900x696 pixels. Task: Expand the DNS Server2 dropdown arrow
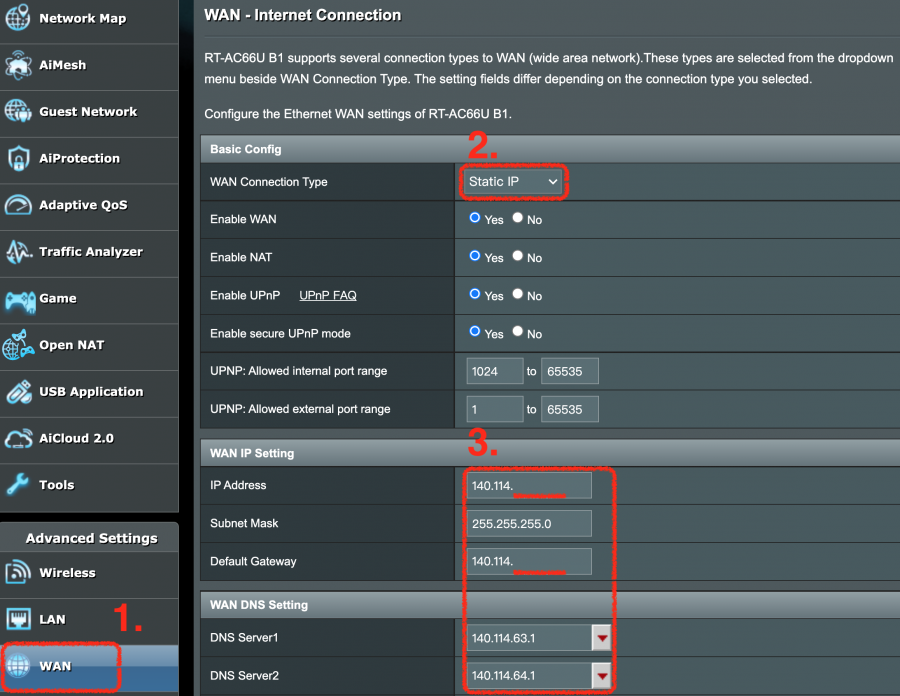click(601, 676)
